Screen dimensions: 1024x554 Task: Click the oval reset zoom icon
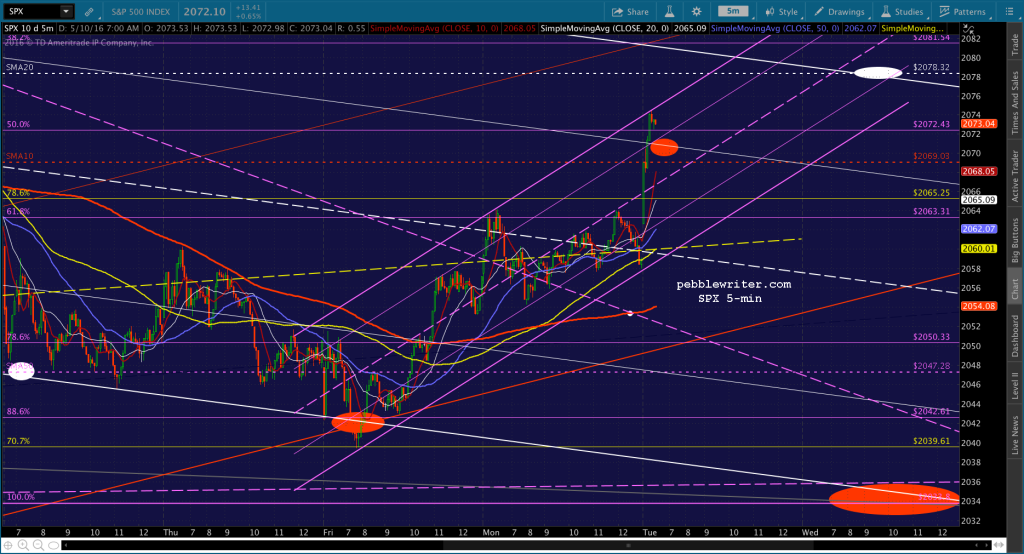(53, 545)
